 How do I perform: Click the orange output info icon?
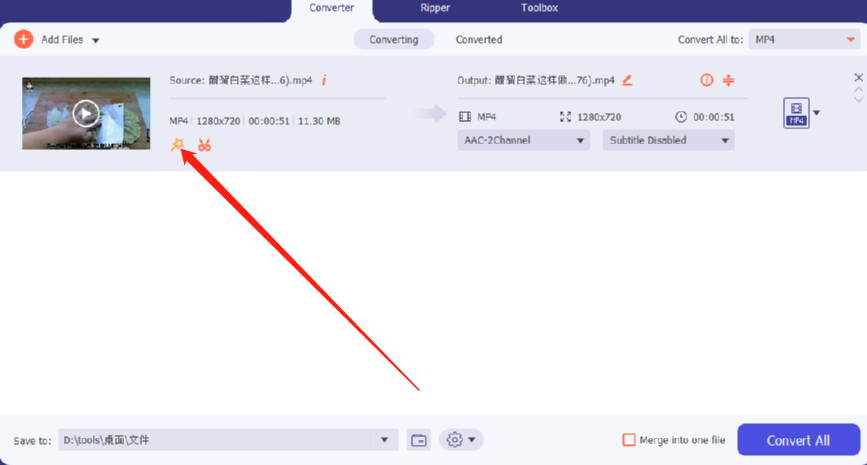[706, 80]
